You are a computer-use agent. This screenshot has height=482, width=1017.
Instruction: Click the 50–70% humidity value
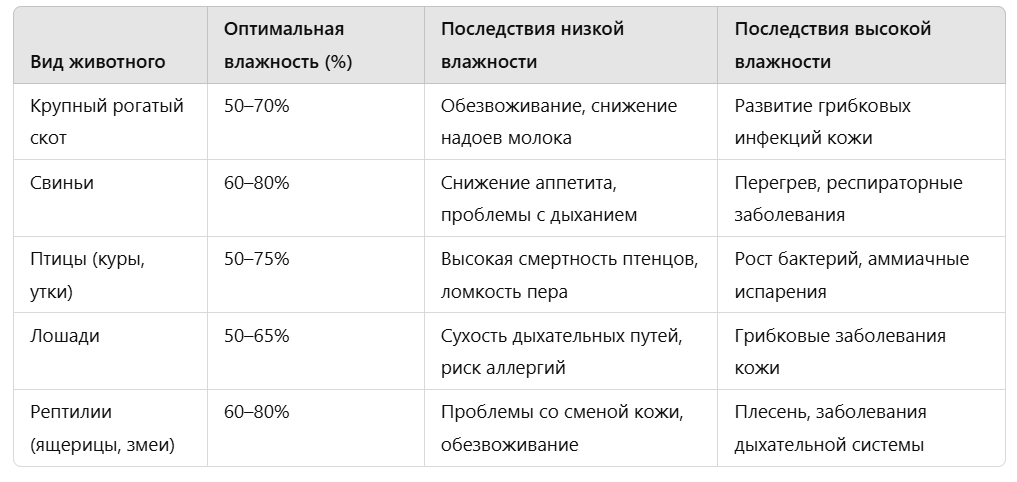256,106
